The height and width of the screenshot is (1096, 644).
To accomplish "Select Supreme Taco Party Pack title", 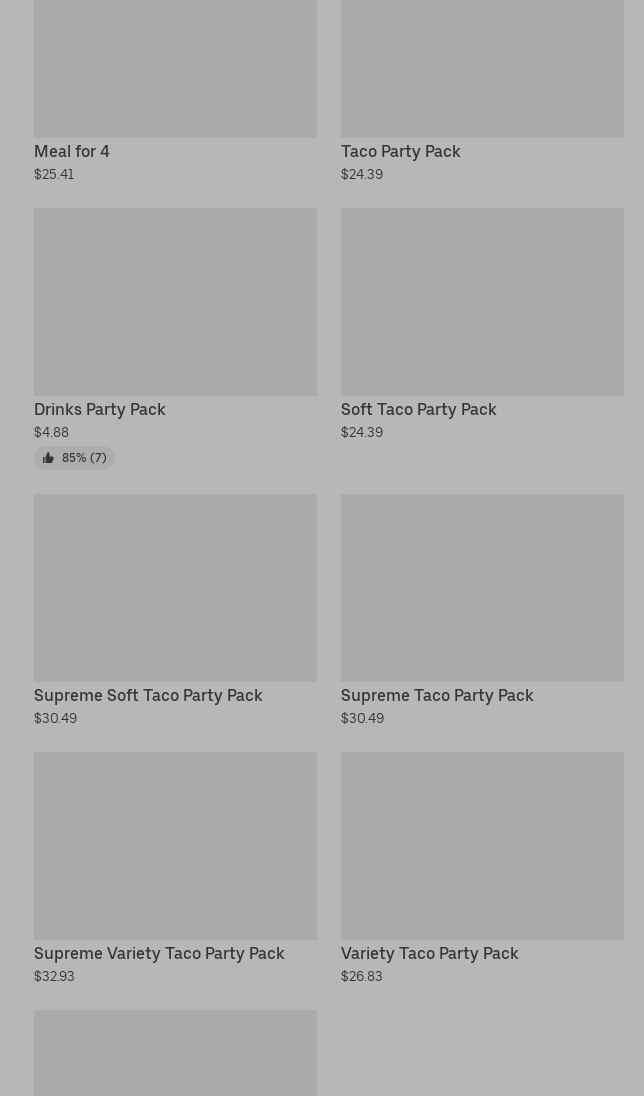I will coord(437,695).
